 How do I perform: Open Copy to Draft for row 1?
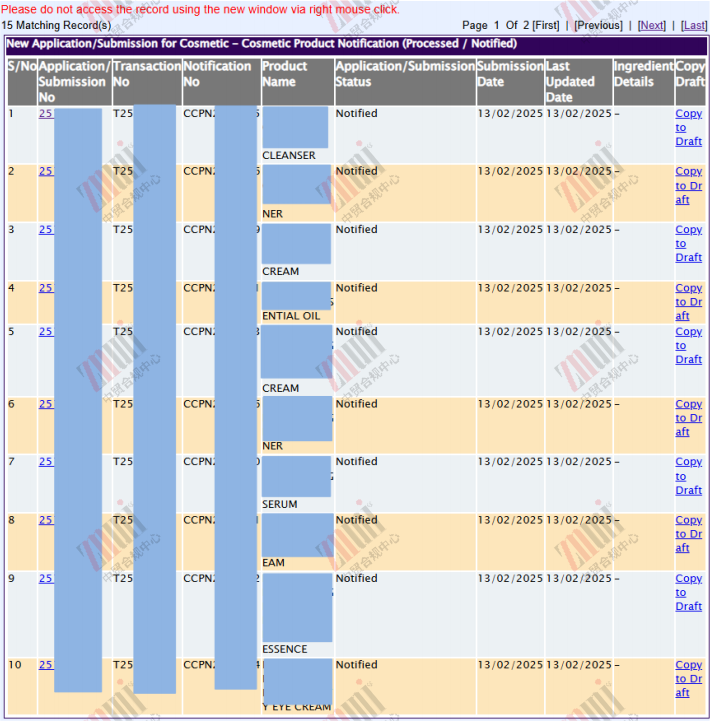pos(688,127)
